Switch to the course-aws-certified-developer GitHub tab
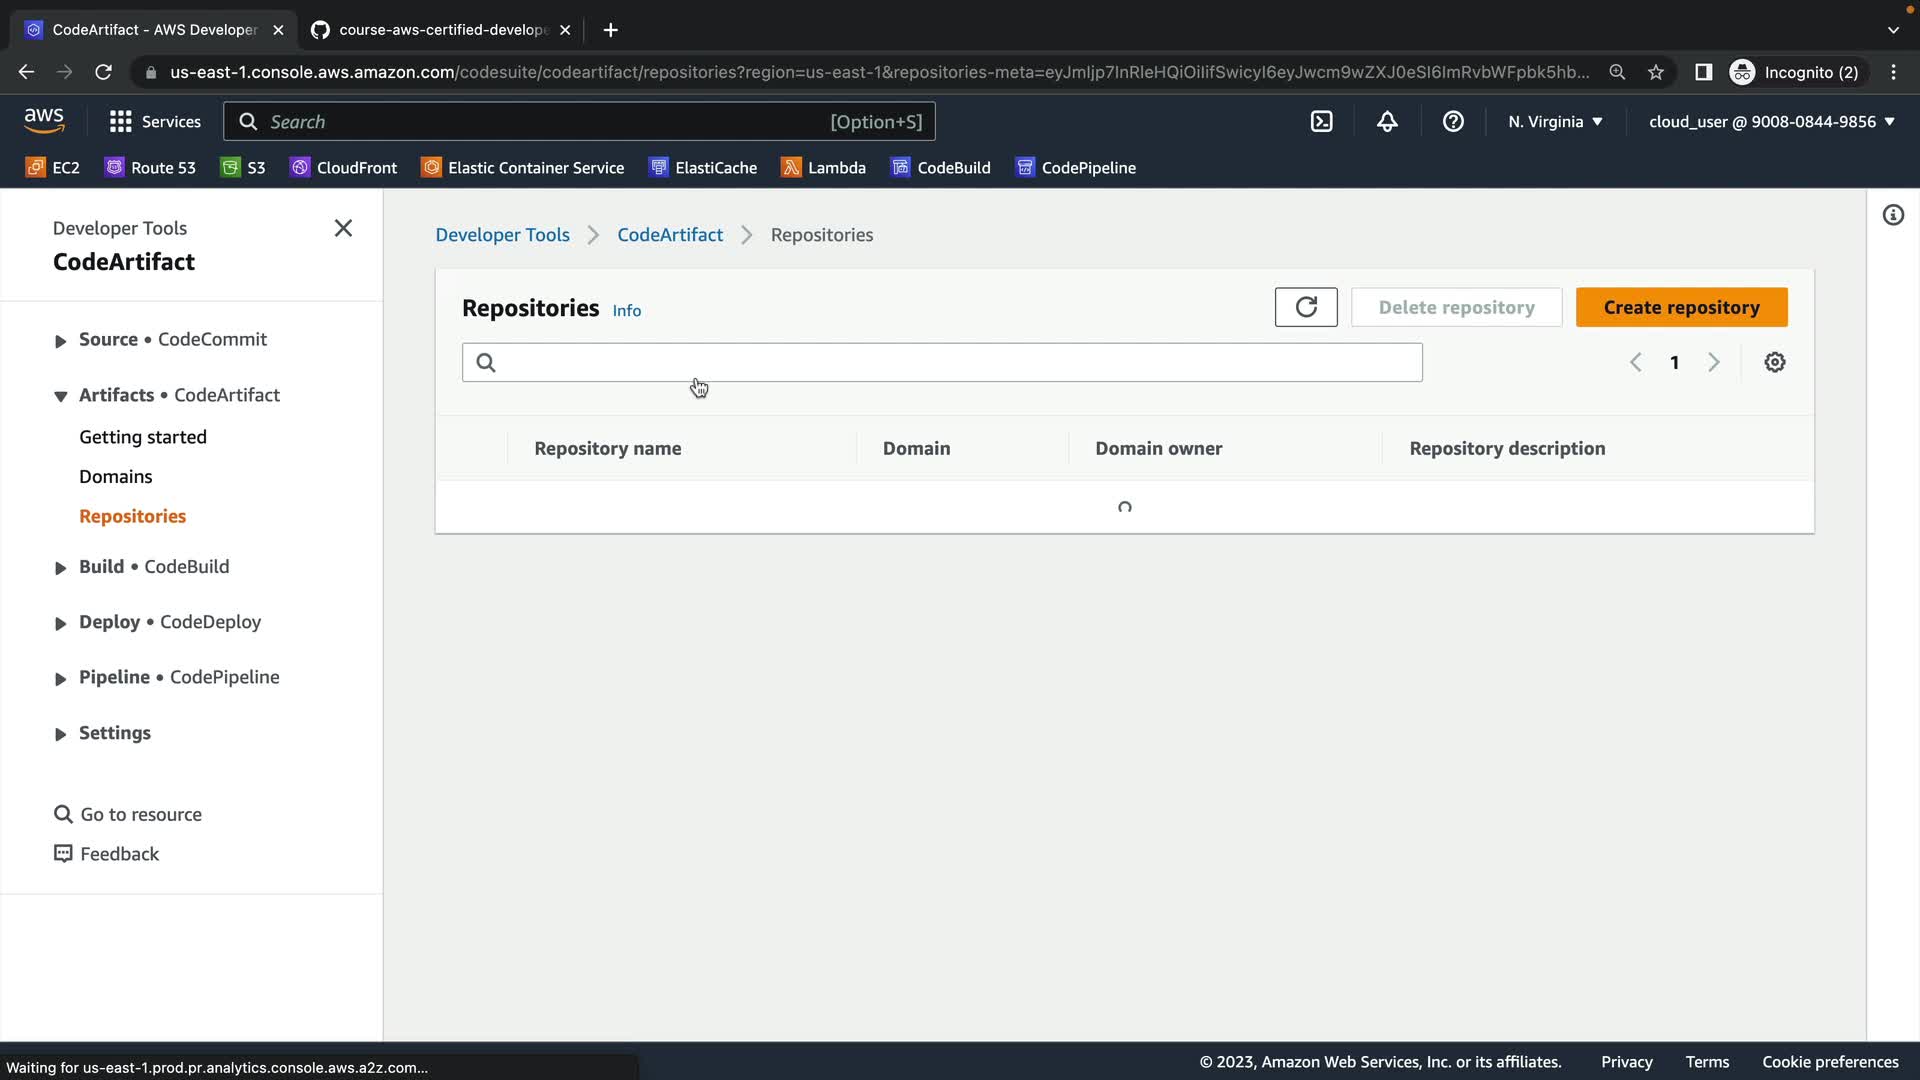 pos(440,30)
